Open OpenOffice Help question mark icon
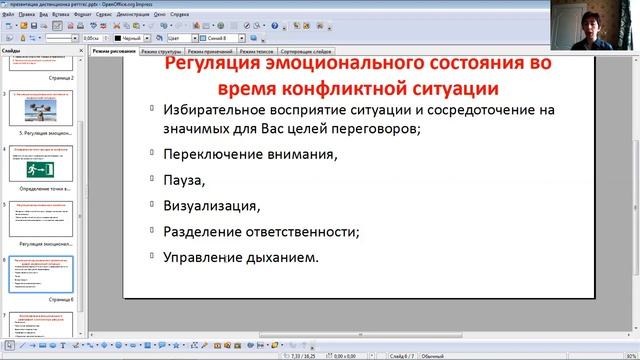 pyautogui.click(x=275, y=26)
